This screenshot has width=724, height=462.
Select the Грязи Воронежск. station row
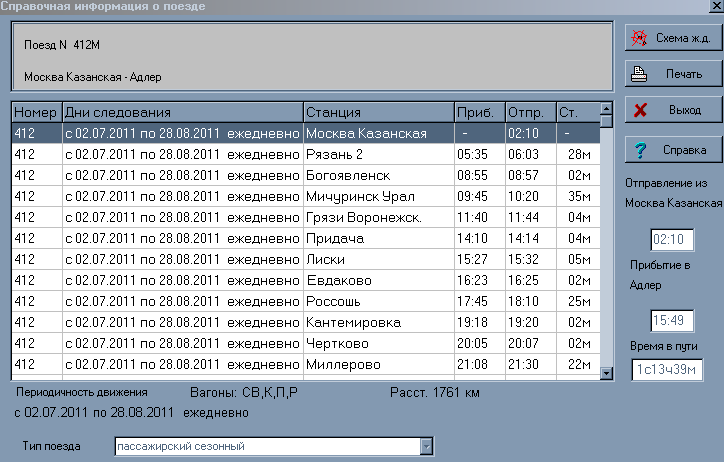[x=306, y=217]
